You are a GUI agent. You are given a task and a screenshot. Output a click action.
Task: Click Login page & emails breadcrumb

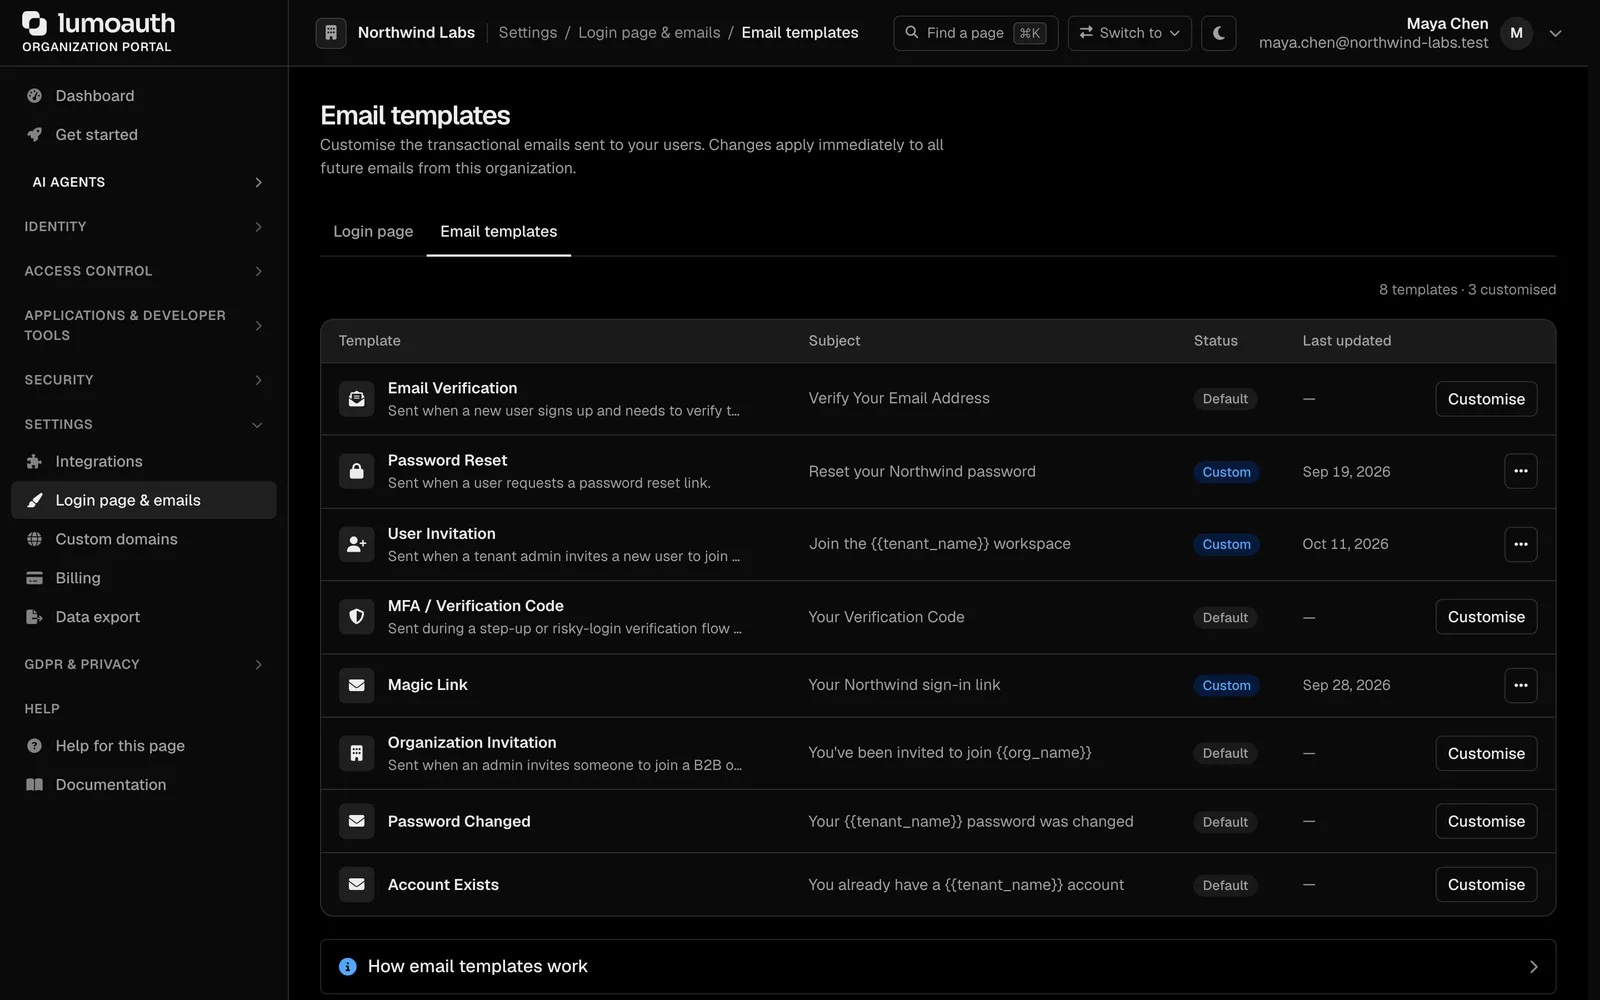pos(649,33)
